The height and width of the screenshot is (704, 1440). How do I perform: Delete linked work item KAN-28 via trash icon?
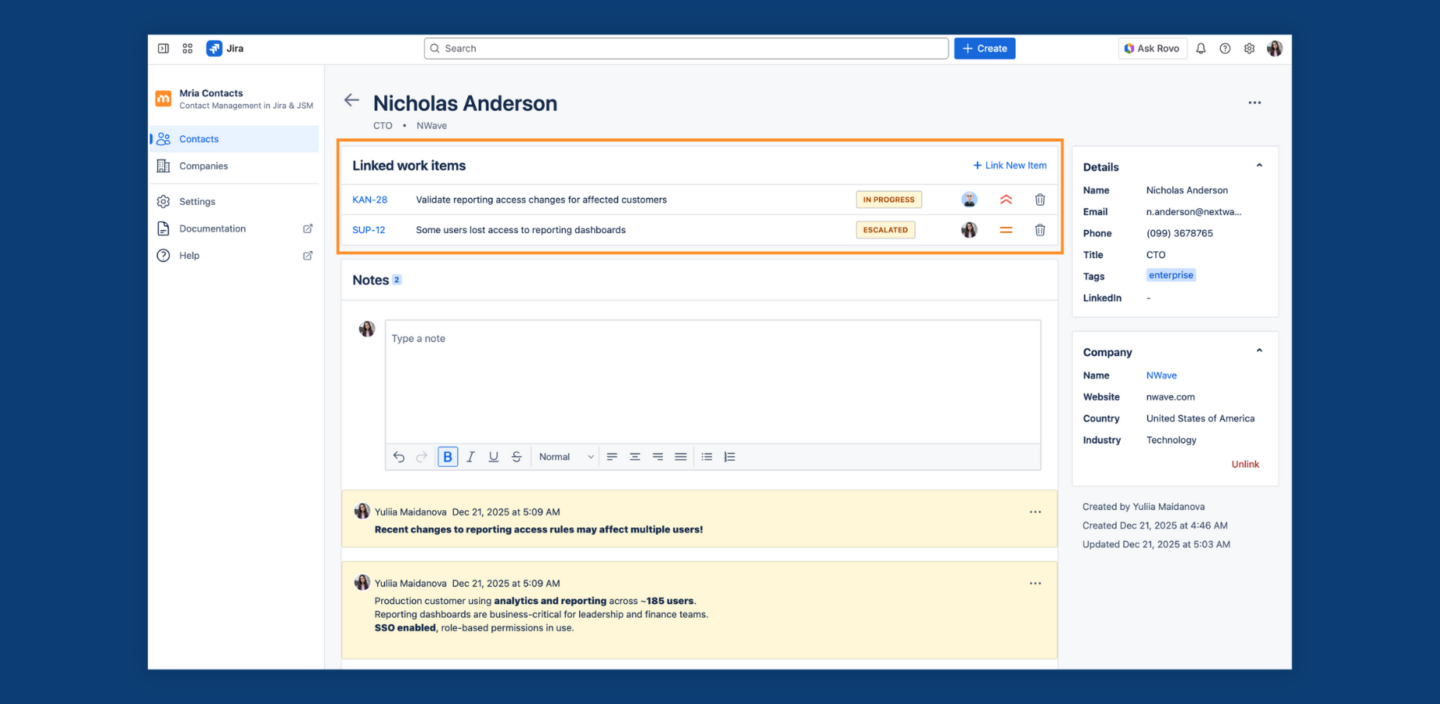click(x=1039, y=199)
